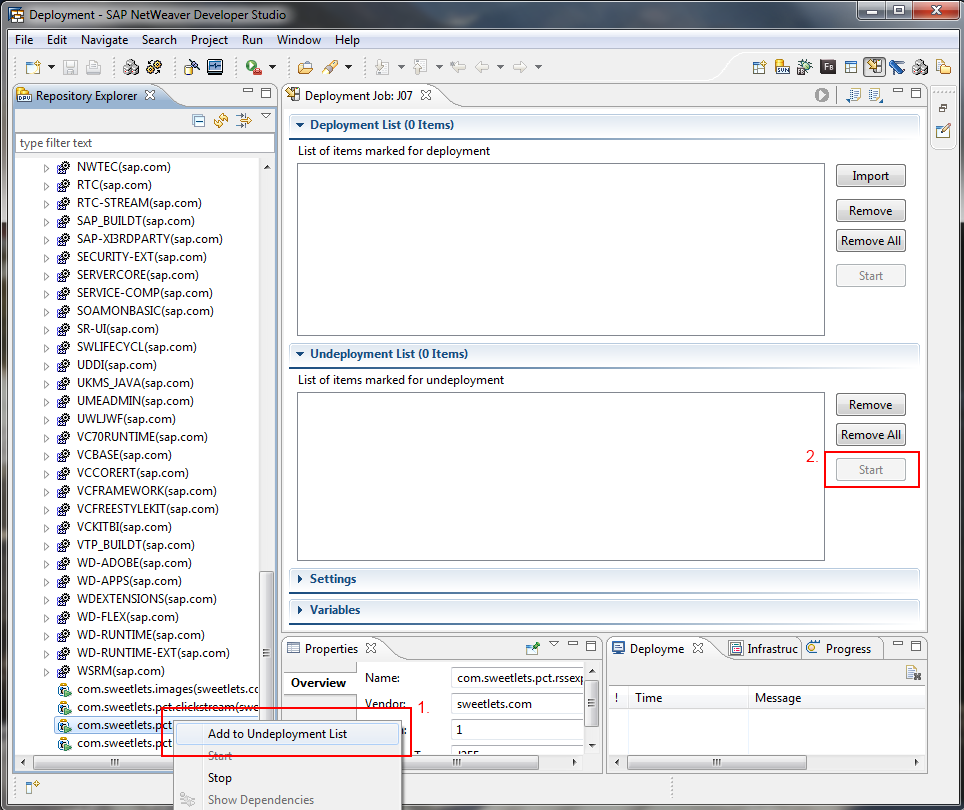Click the Collapse All icon in Repository Explorer

click(199, 121)
